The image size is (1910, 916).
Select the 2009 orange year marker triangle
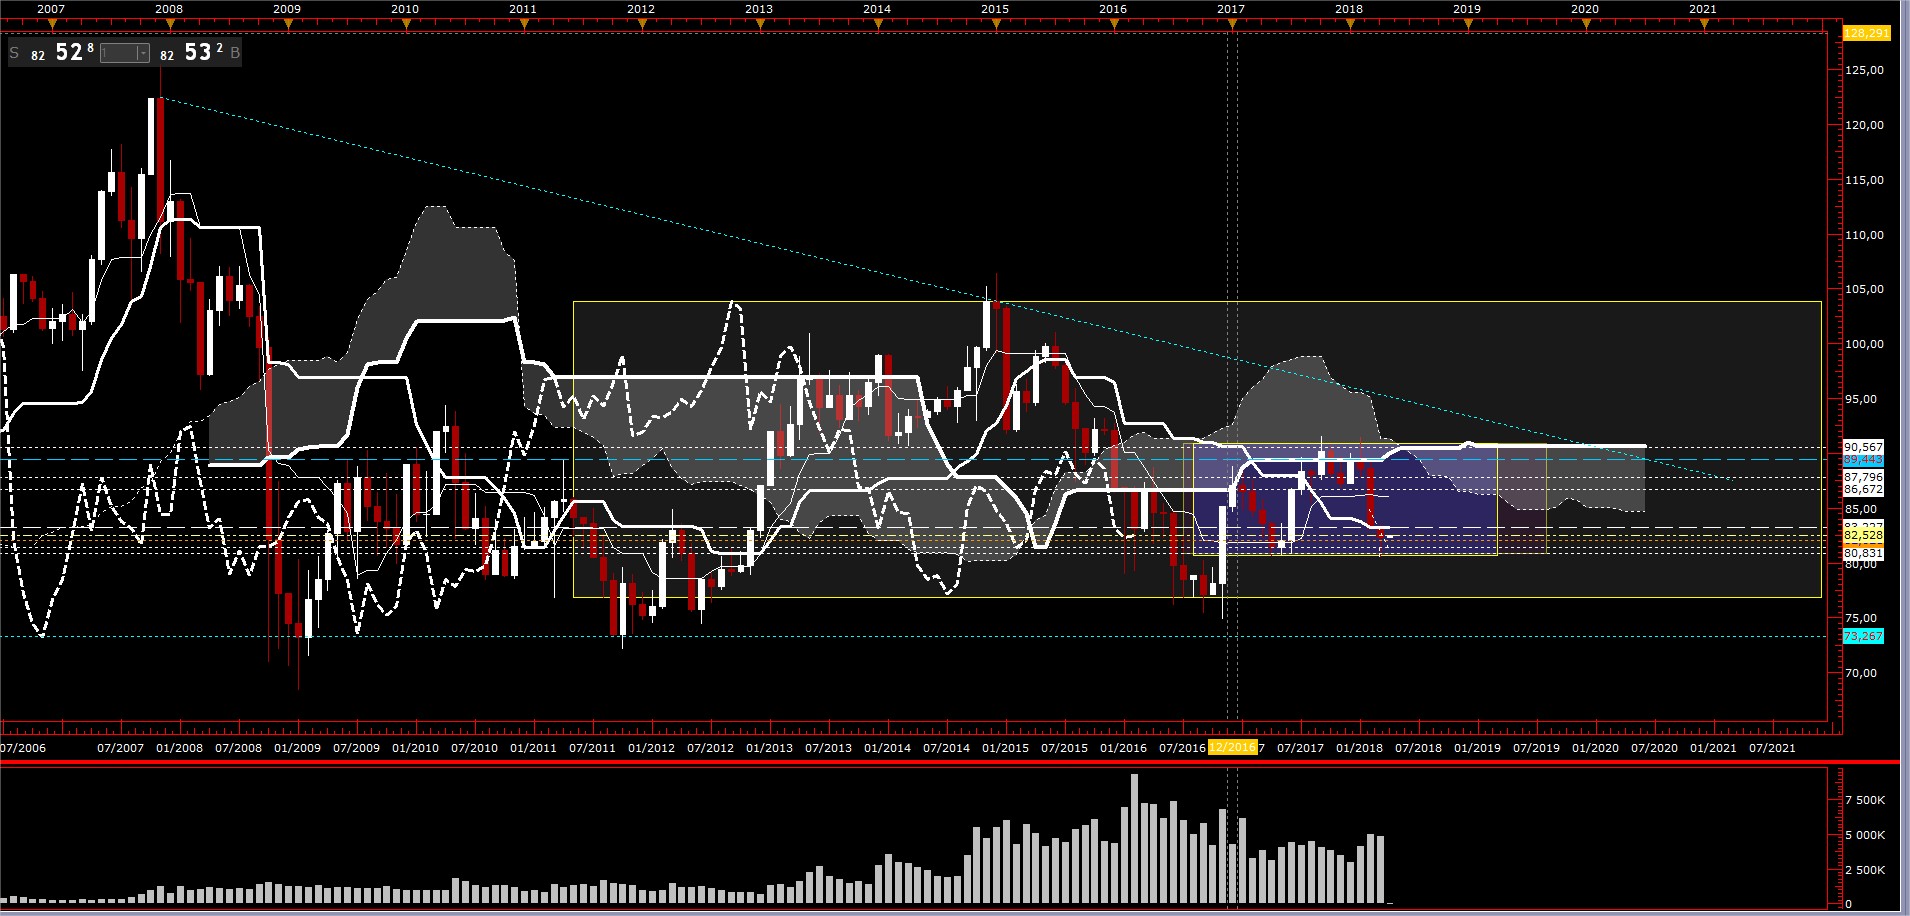coord(287,23)
